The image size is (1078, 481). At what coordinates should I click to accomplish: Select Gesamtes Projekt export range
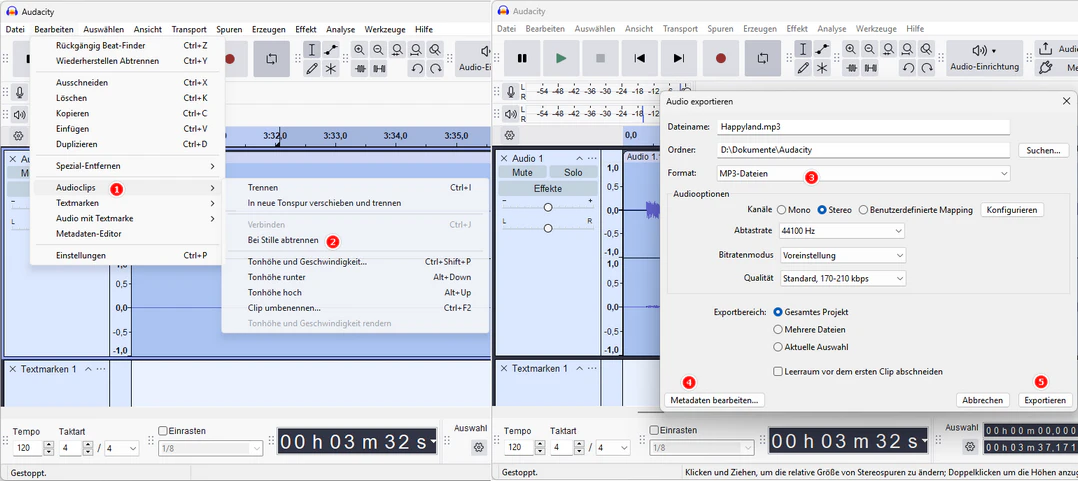(778, 312)
